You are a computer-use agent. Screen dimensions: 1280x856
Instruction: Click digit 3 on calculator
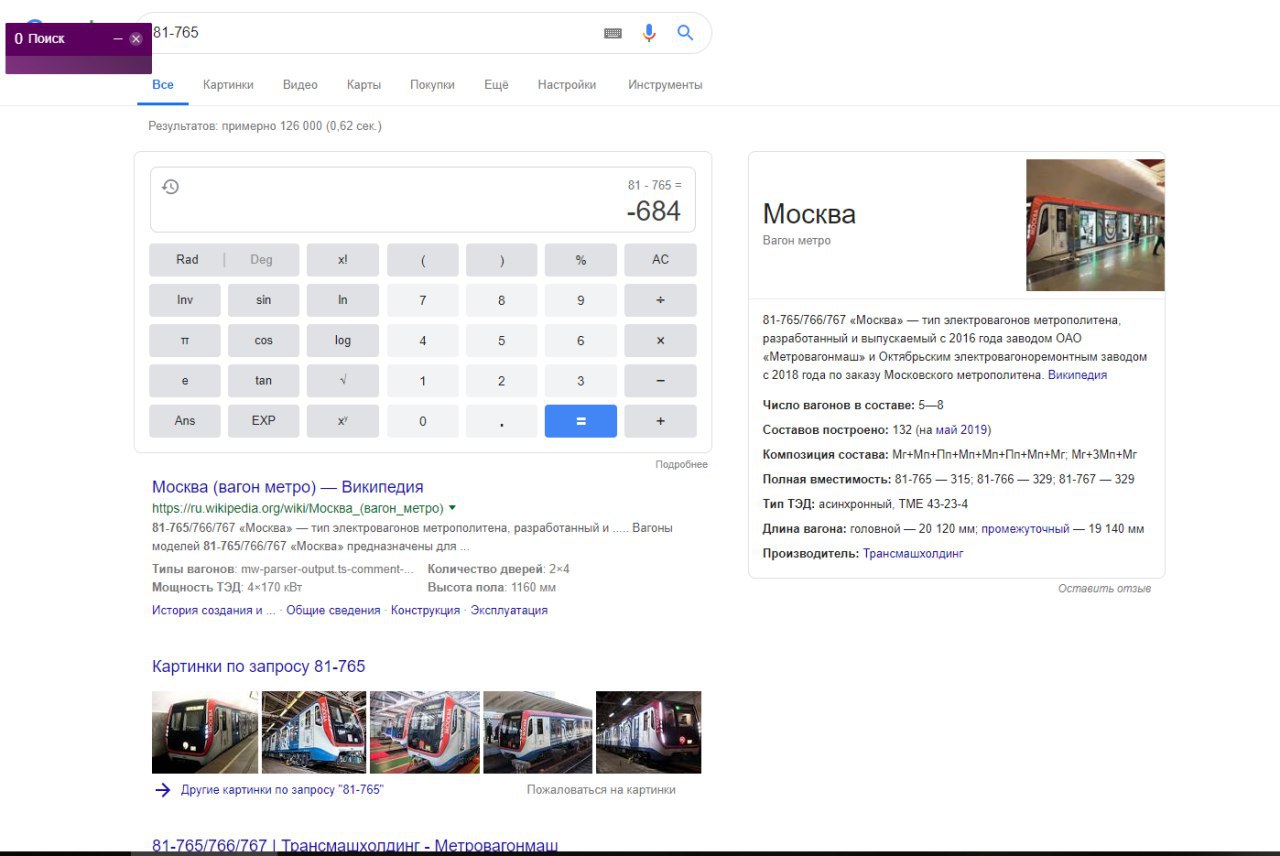tap(581, 380)
